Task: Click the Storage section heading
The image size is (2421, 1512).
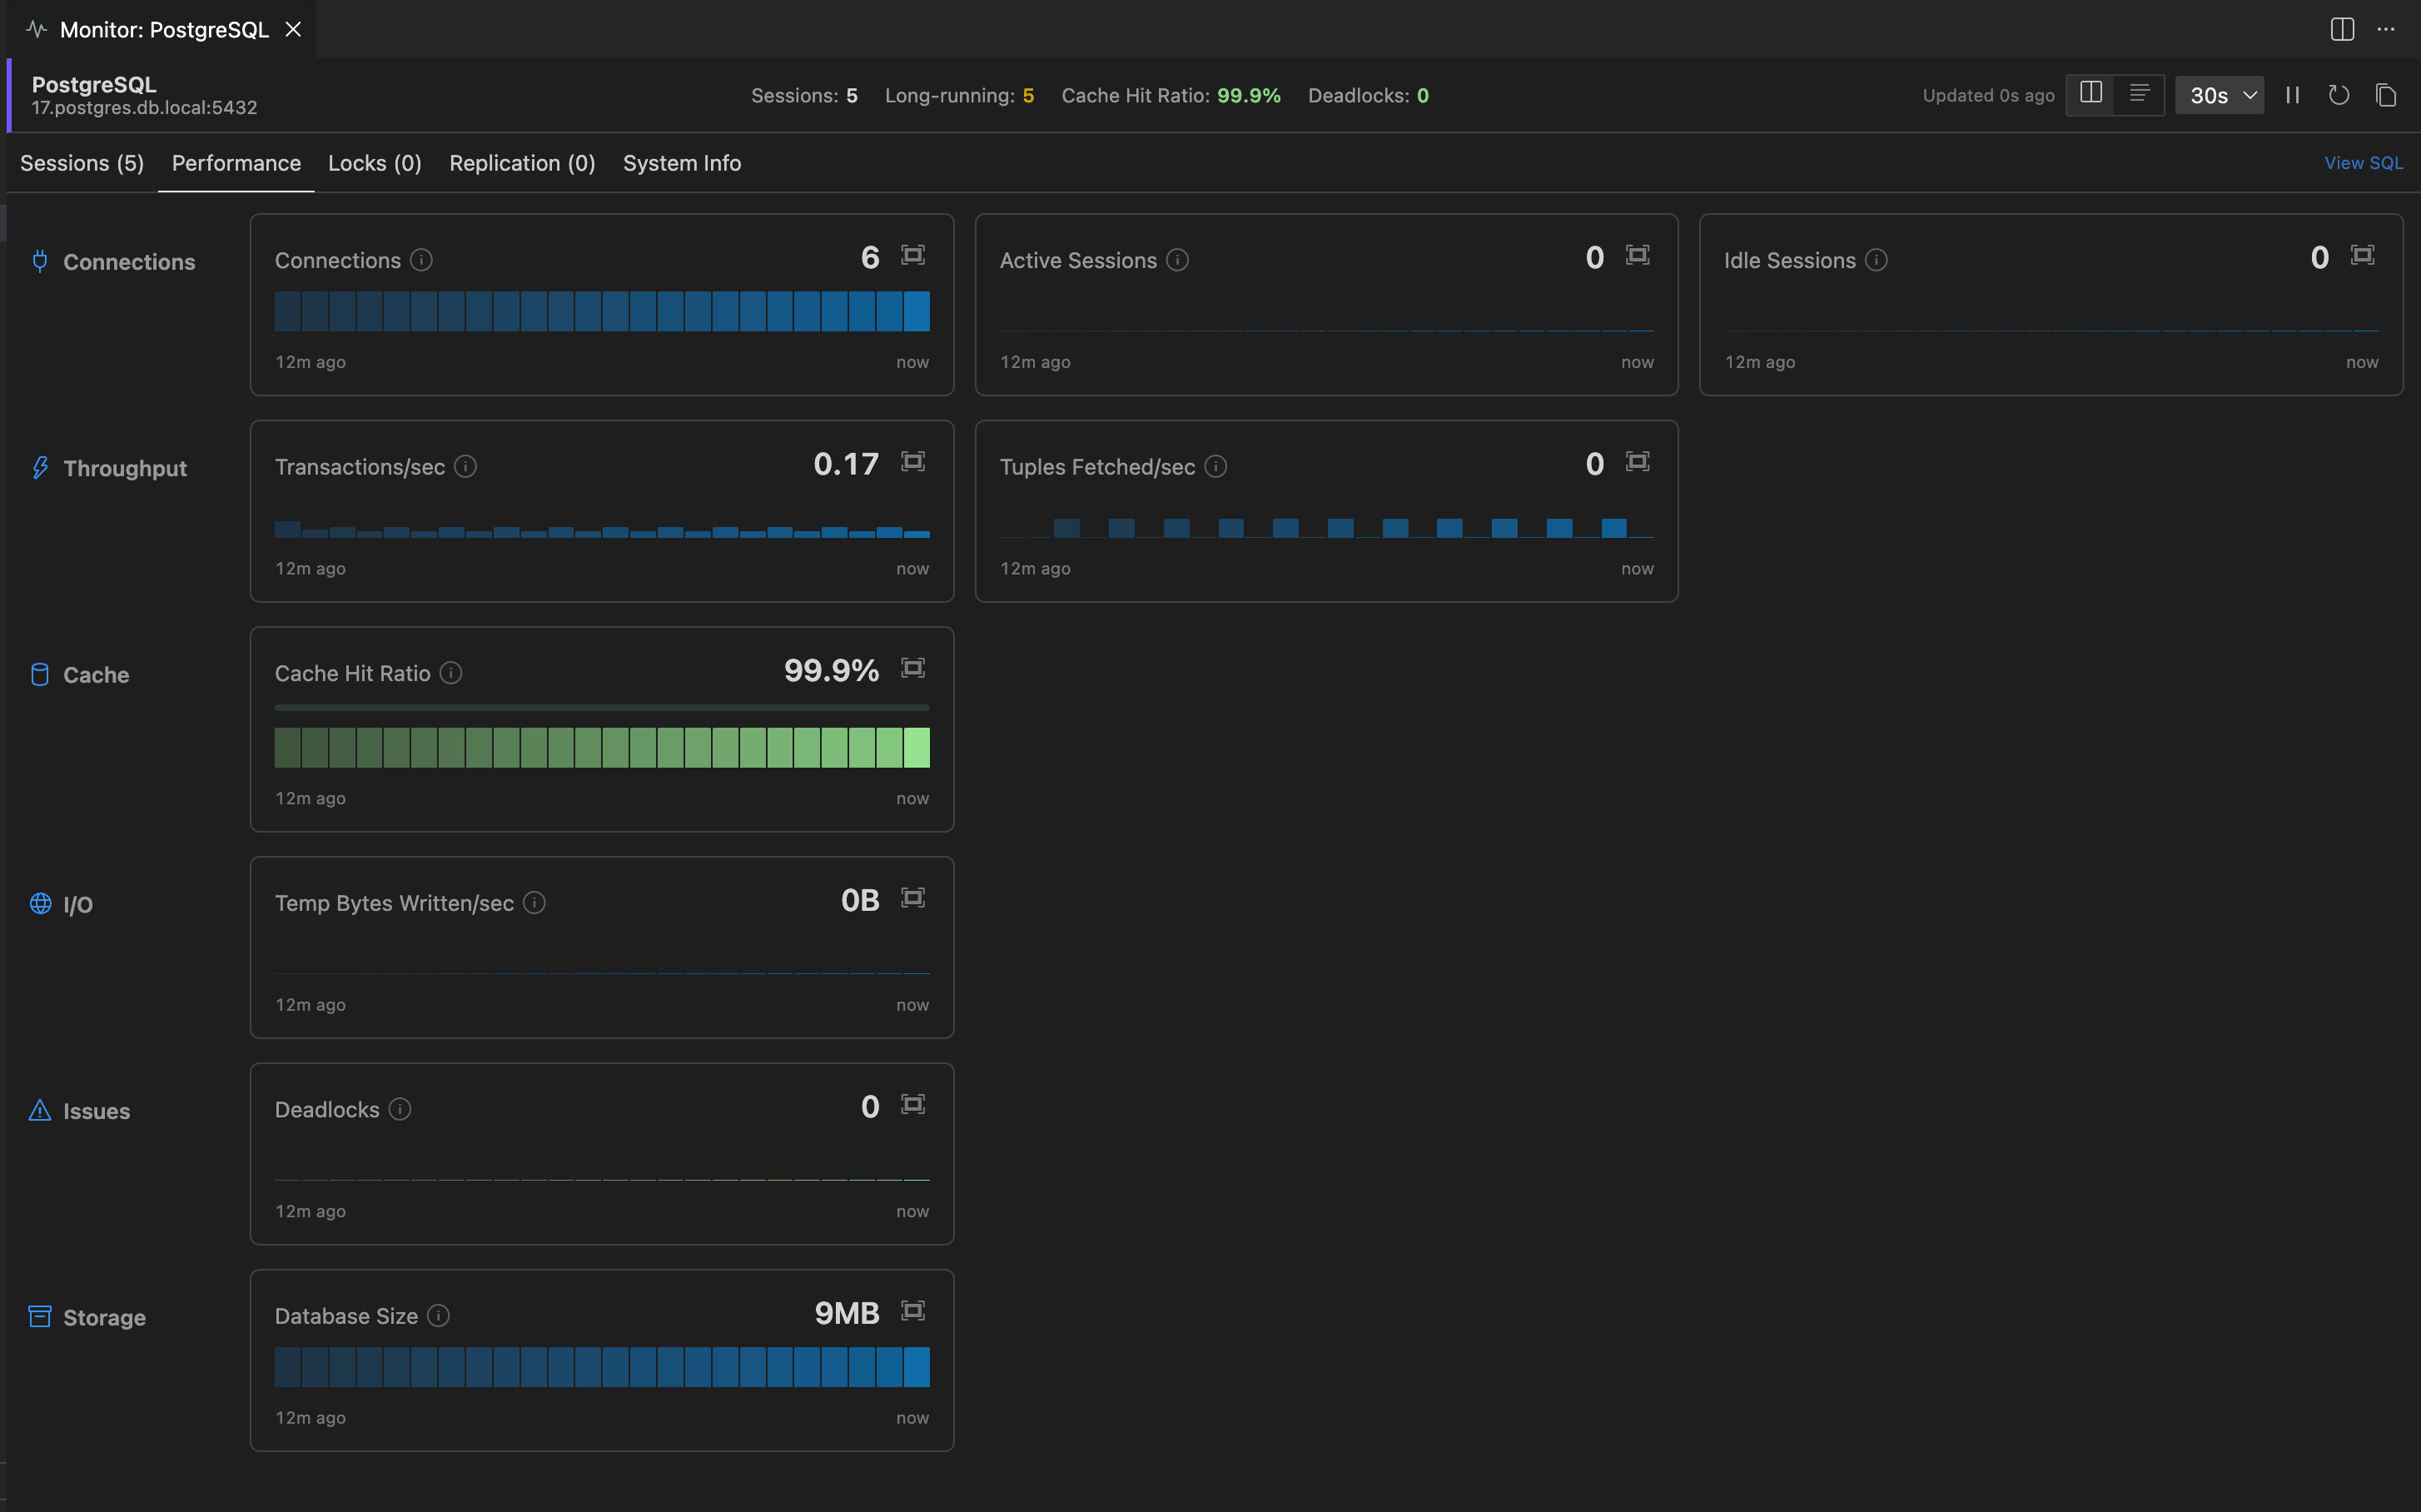Action: (x=104, y=1318)
